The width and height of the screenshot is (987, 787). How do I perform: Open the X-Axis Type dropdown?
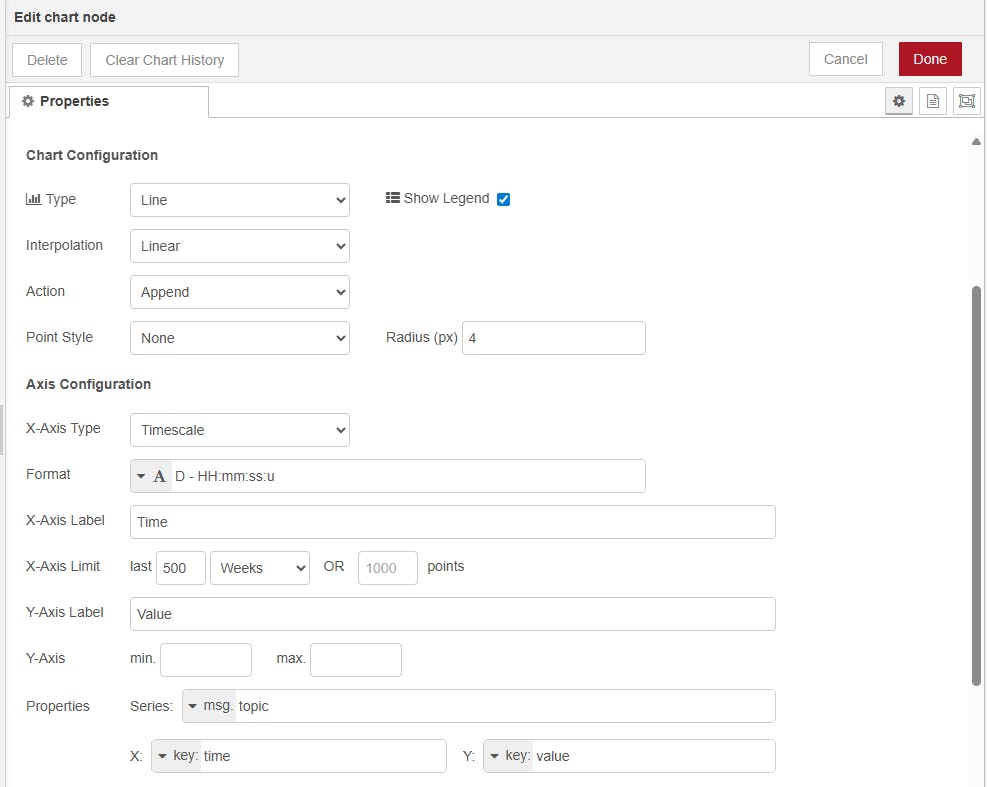[x=240, y=430]
